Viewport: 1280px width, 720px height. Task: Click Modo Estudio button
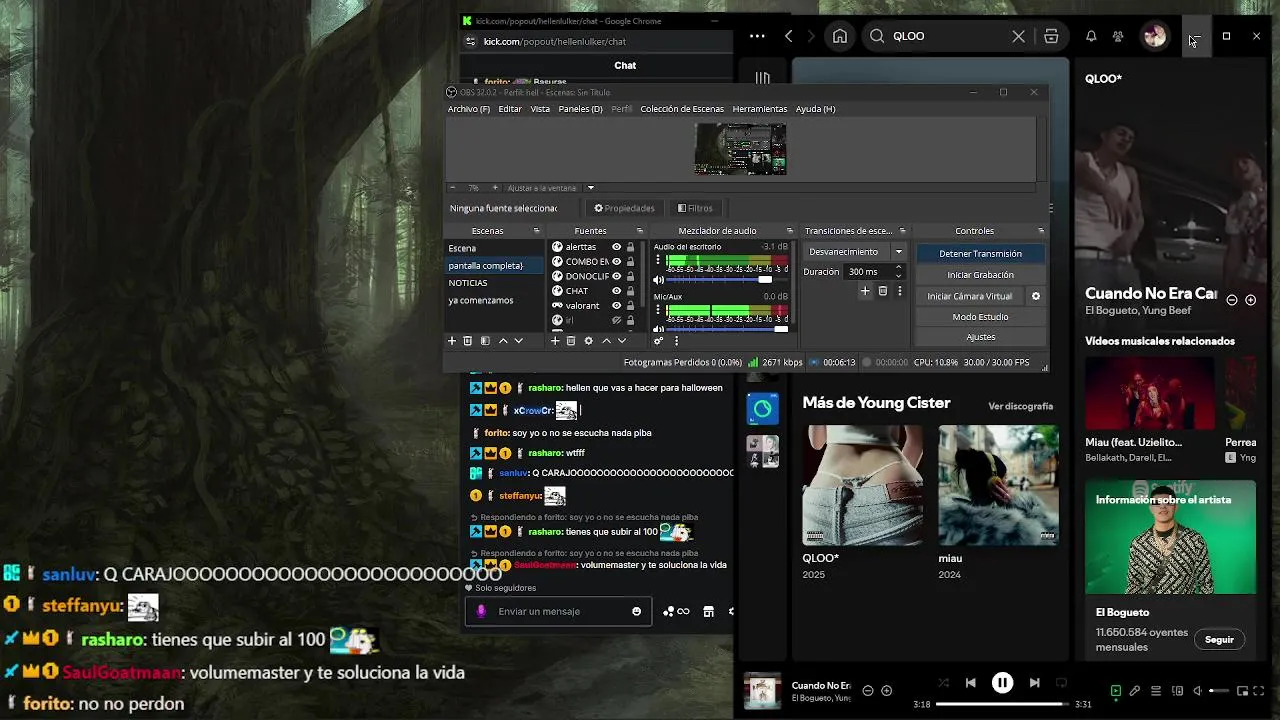[x=980, y=317]
